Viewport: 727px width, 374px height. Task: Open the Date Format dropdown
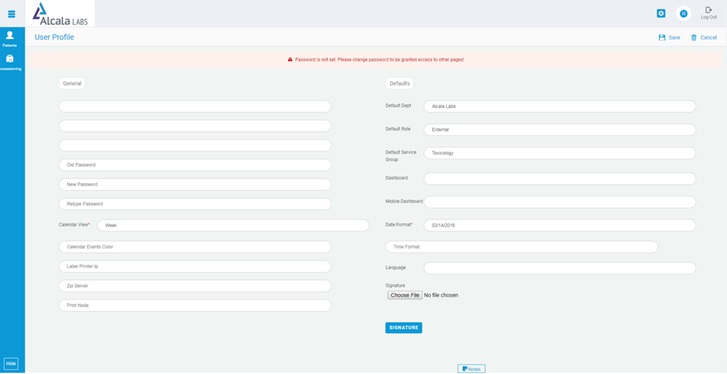560,225
